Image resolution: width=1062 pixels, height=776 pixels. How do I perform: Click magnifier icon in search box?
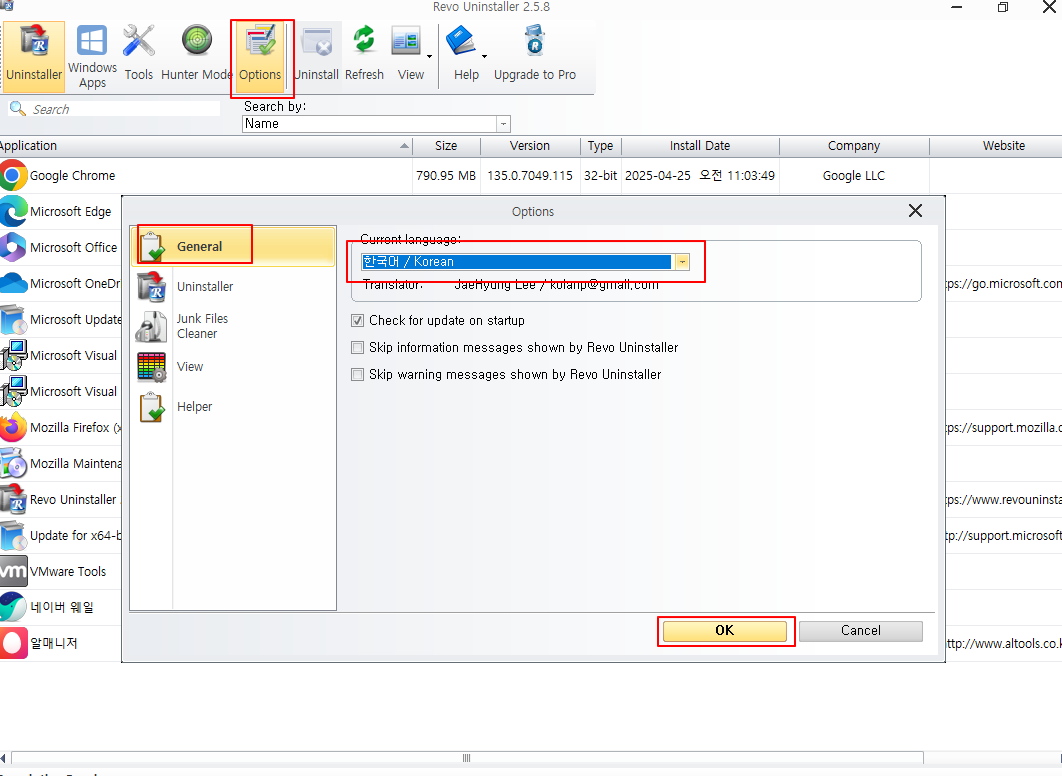[x=18, y=108]
